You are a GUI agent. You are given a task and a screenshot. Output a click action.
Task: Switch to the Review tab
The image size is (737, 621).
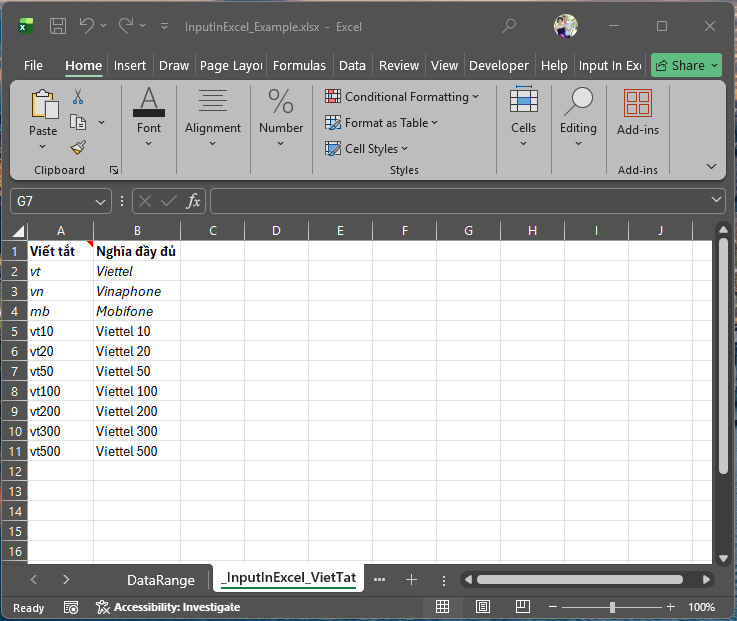point(399,65)
